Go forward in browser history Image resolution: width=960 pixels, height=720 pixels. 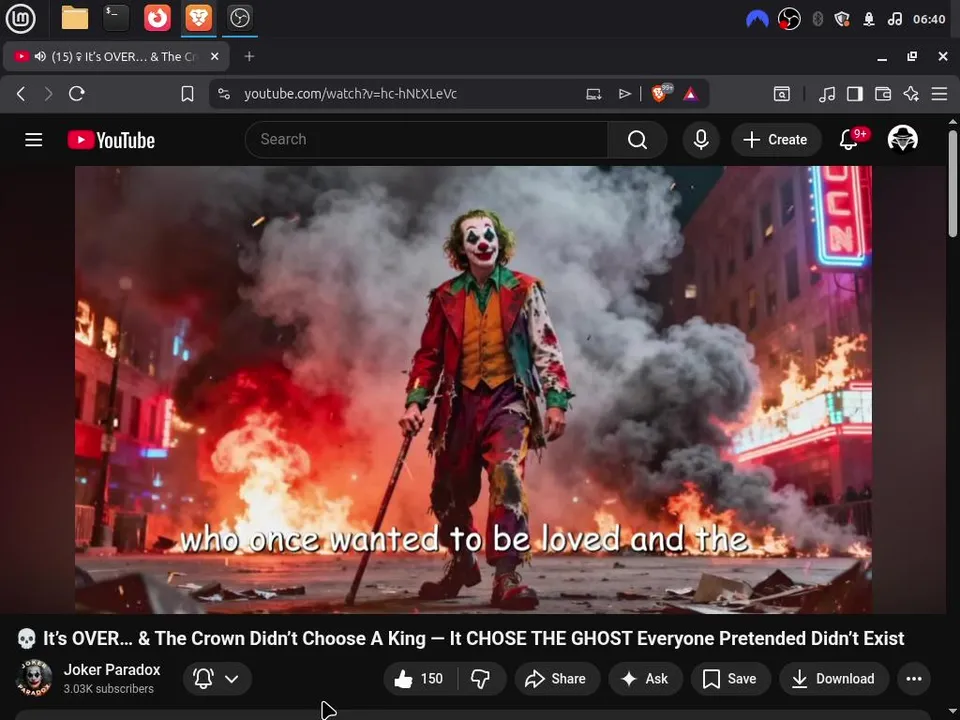48,94
